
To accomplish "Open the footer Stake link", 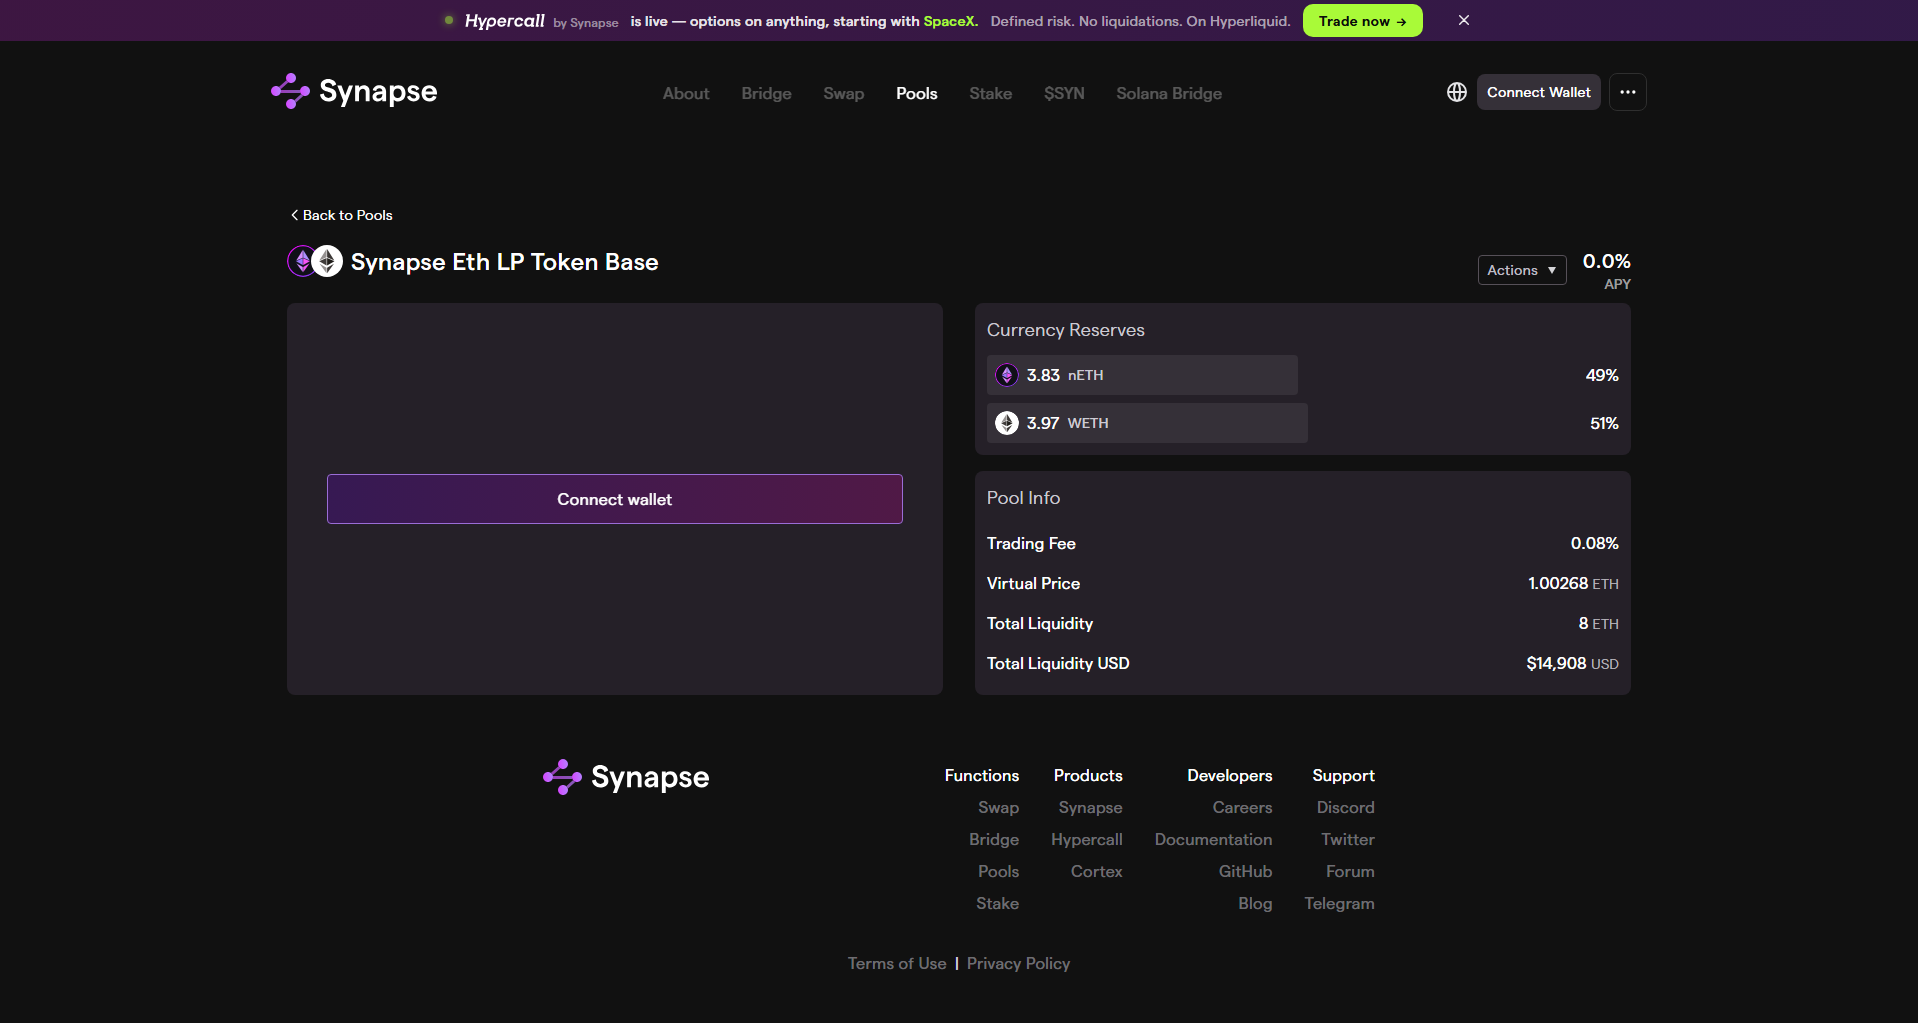I will click(998, 903).
